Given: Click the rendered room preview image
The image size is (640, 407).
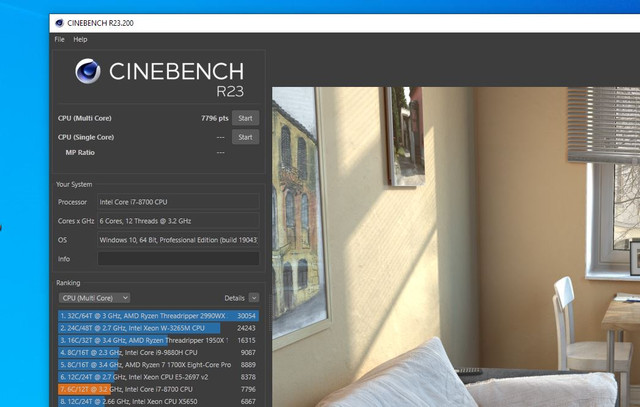Looking at the screenshot, I should (456, 247).
